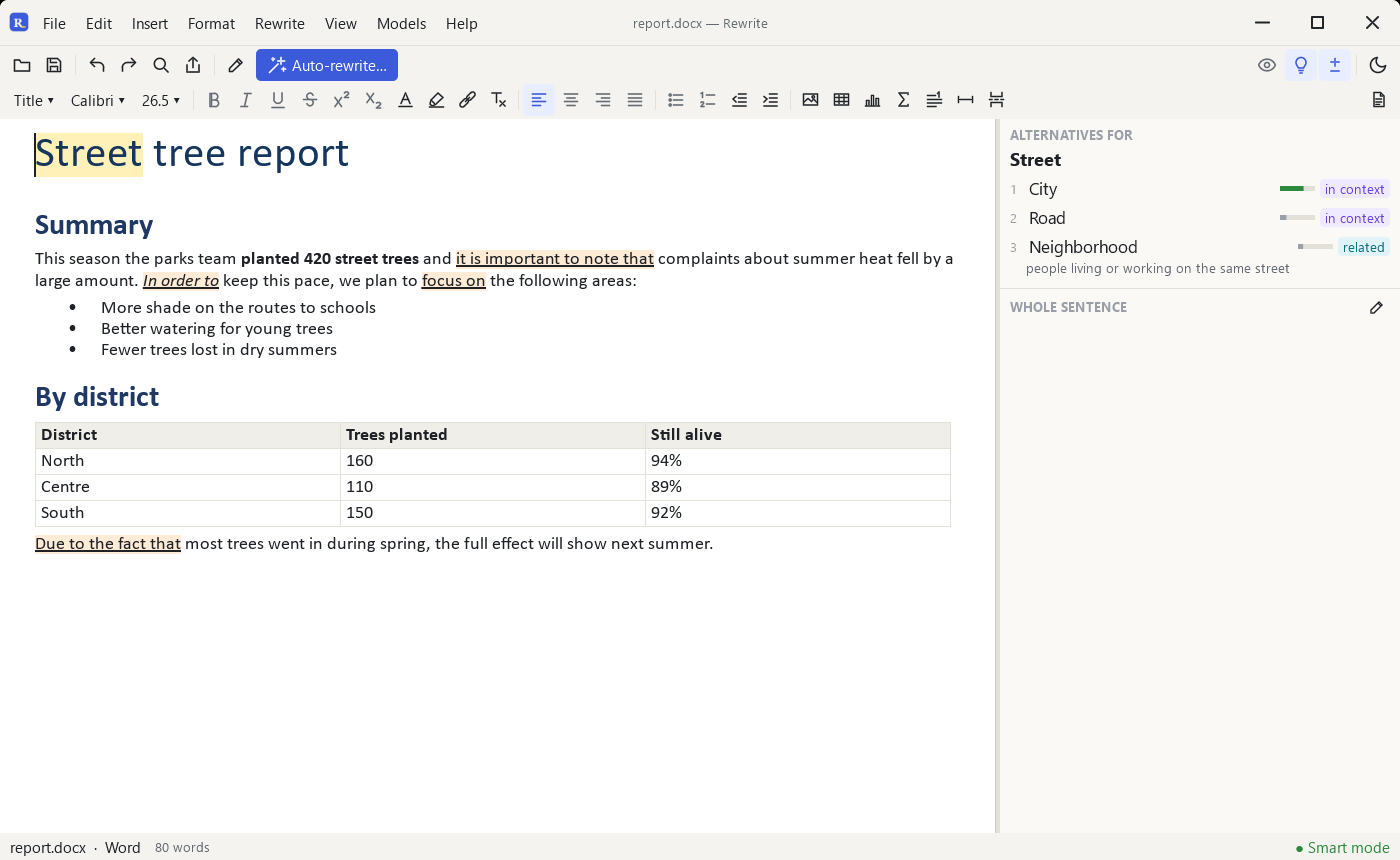Open search with the magnifier icon

pos(161,66)
